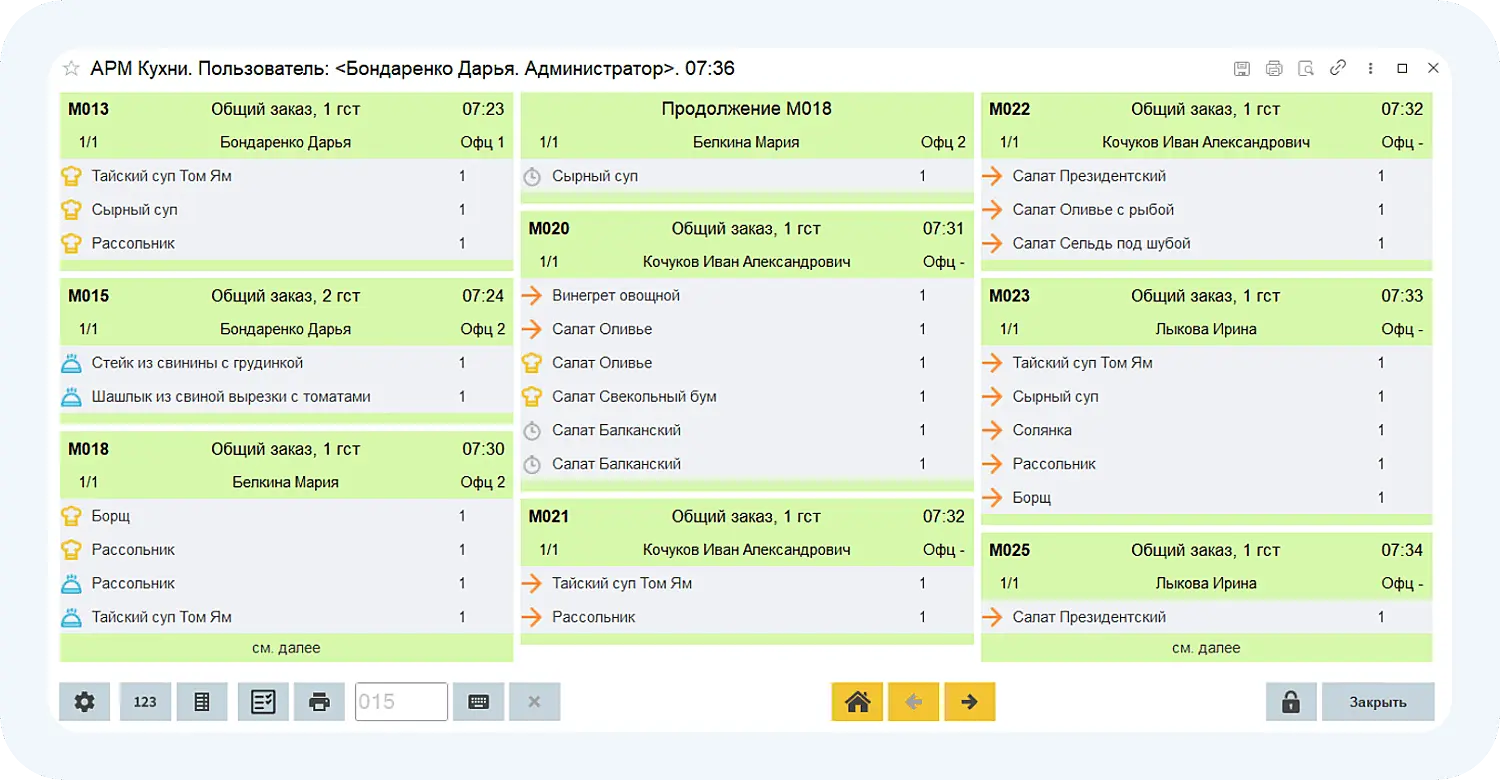Select the M022 order header
This screenshot has width=1500, height=780.
coord(1206,110)
